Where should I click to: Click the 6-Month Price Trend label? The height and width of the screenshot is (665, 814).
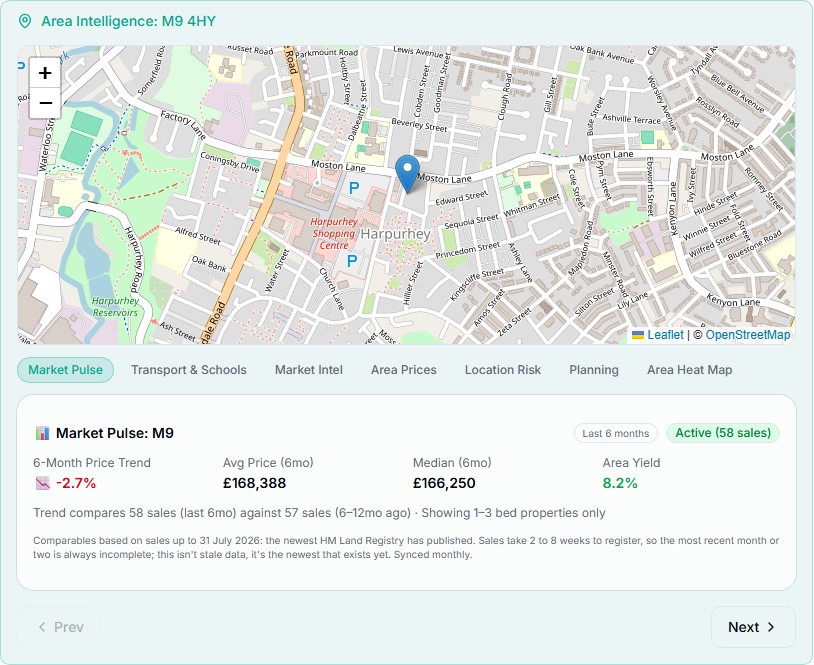click(x=92, y=463)
